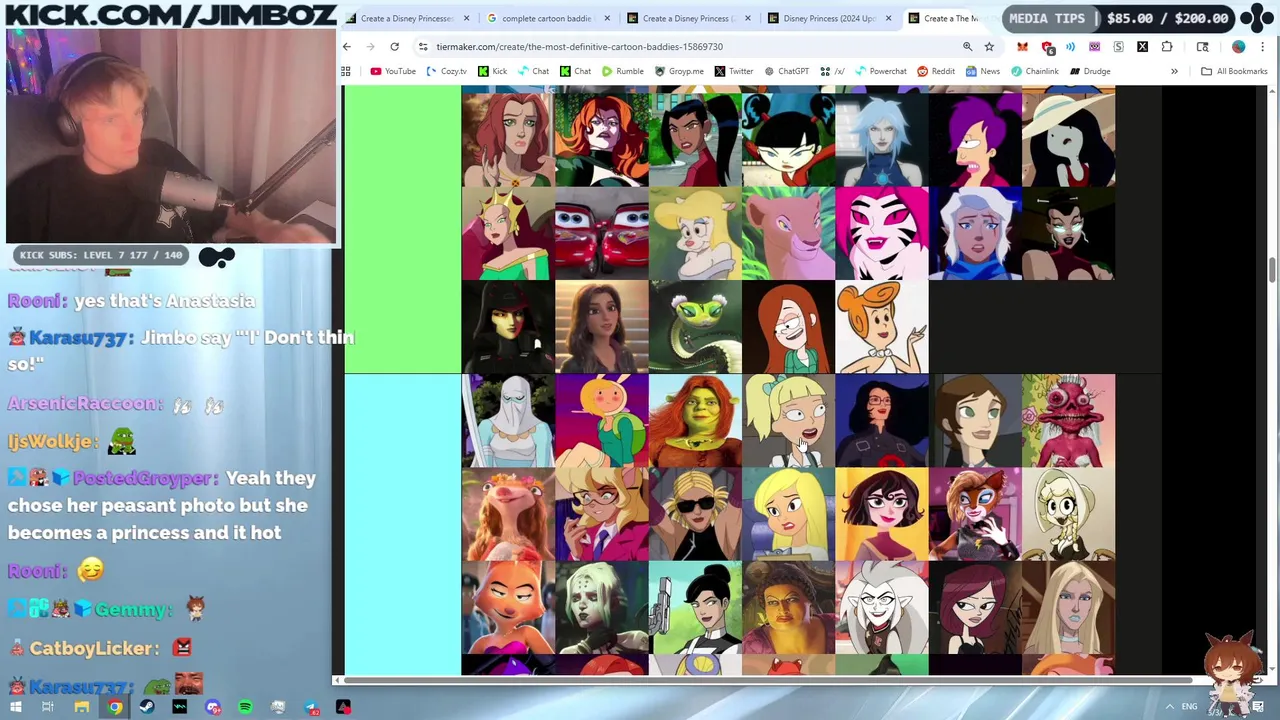Pick the white-veiled figure image
This screenshot has height=720, width=1280.
click(x=508, y=421)
